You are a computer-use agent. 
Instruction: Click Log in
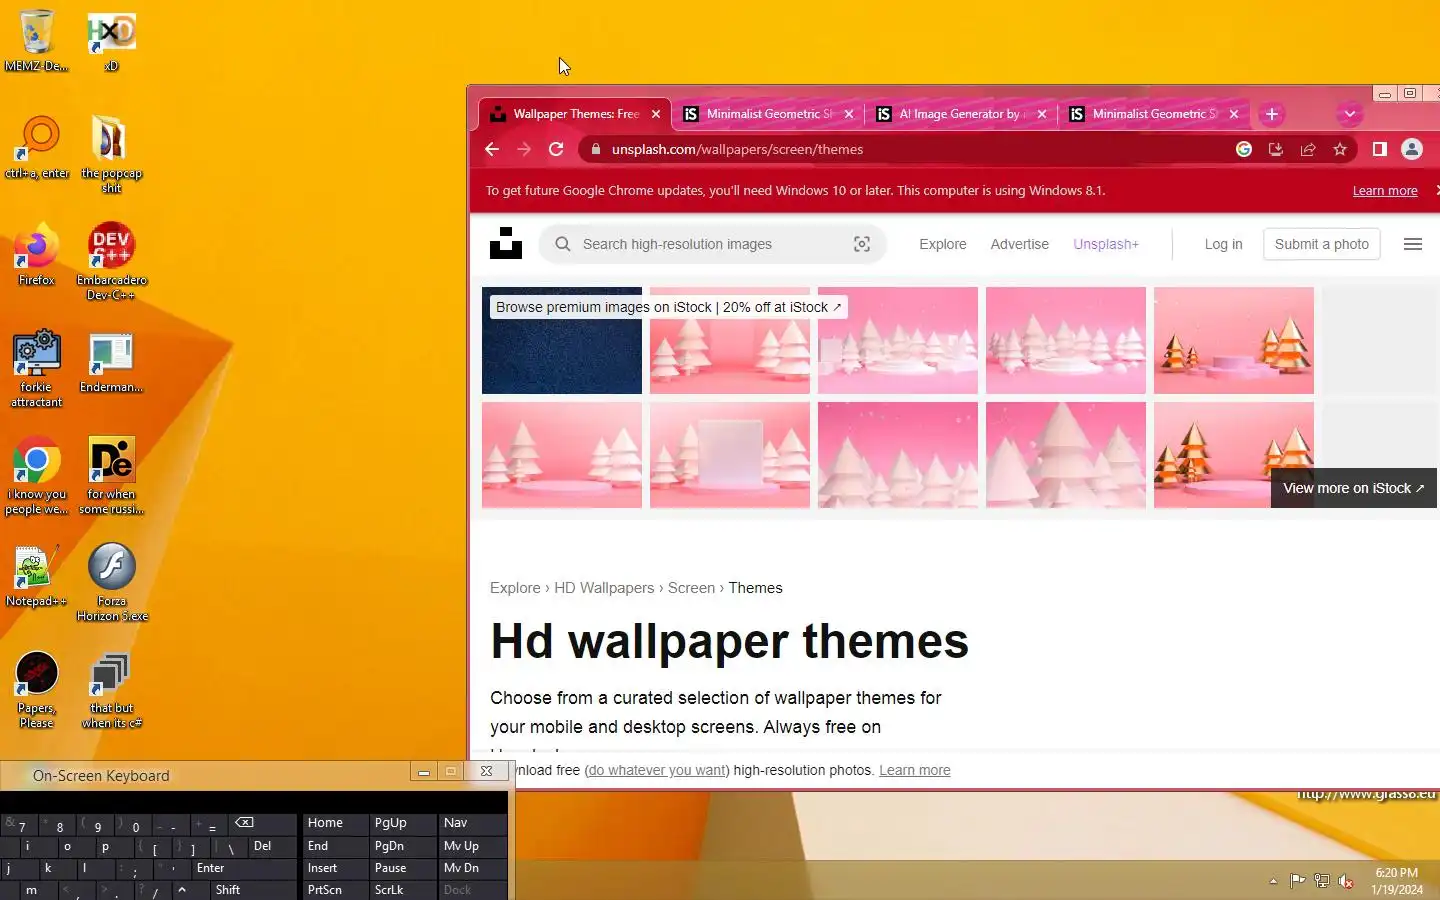(x=1223, y=244)
